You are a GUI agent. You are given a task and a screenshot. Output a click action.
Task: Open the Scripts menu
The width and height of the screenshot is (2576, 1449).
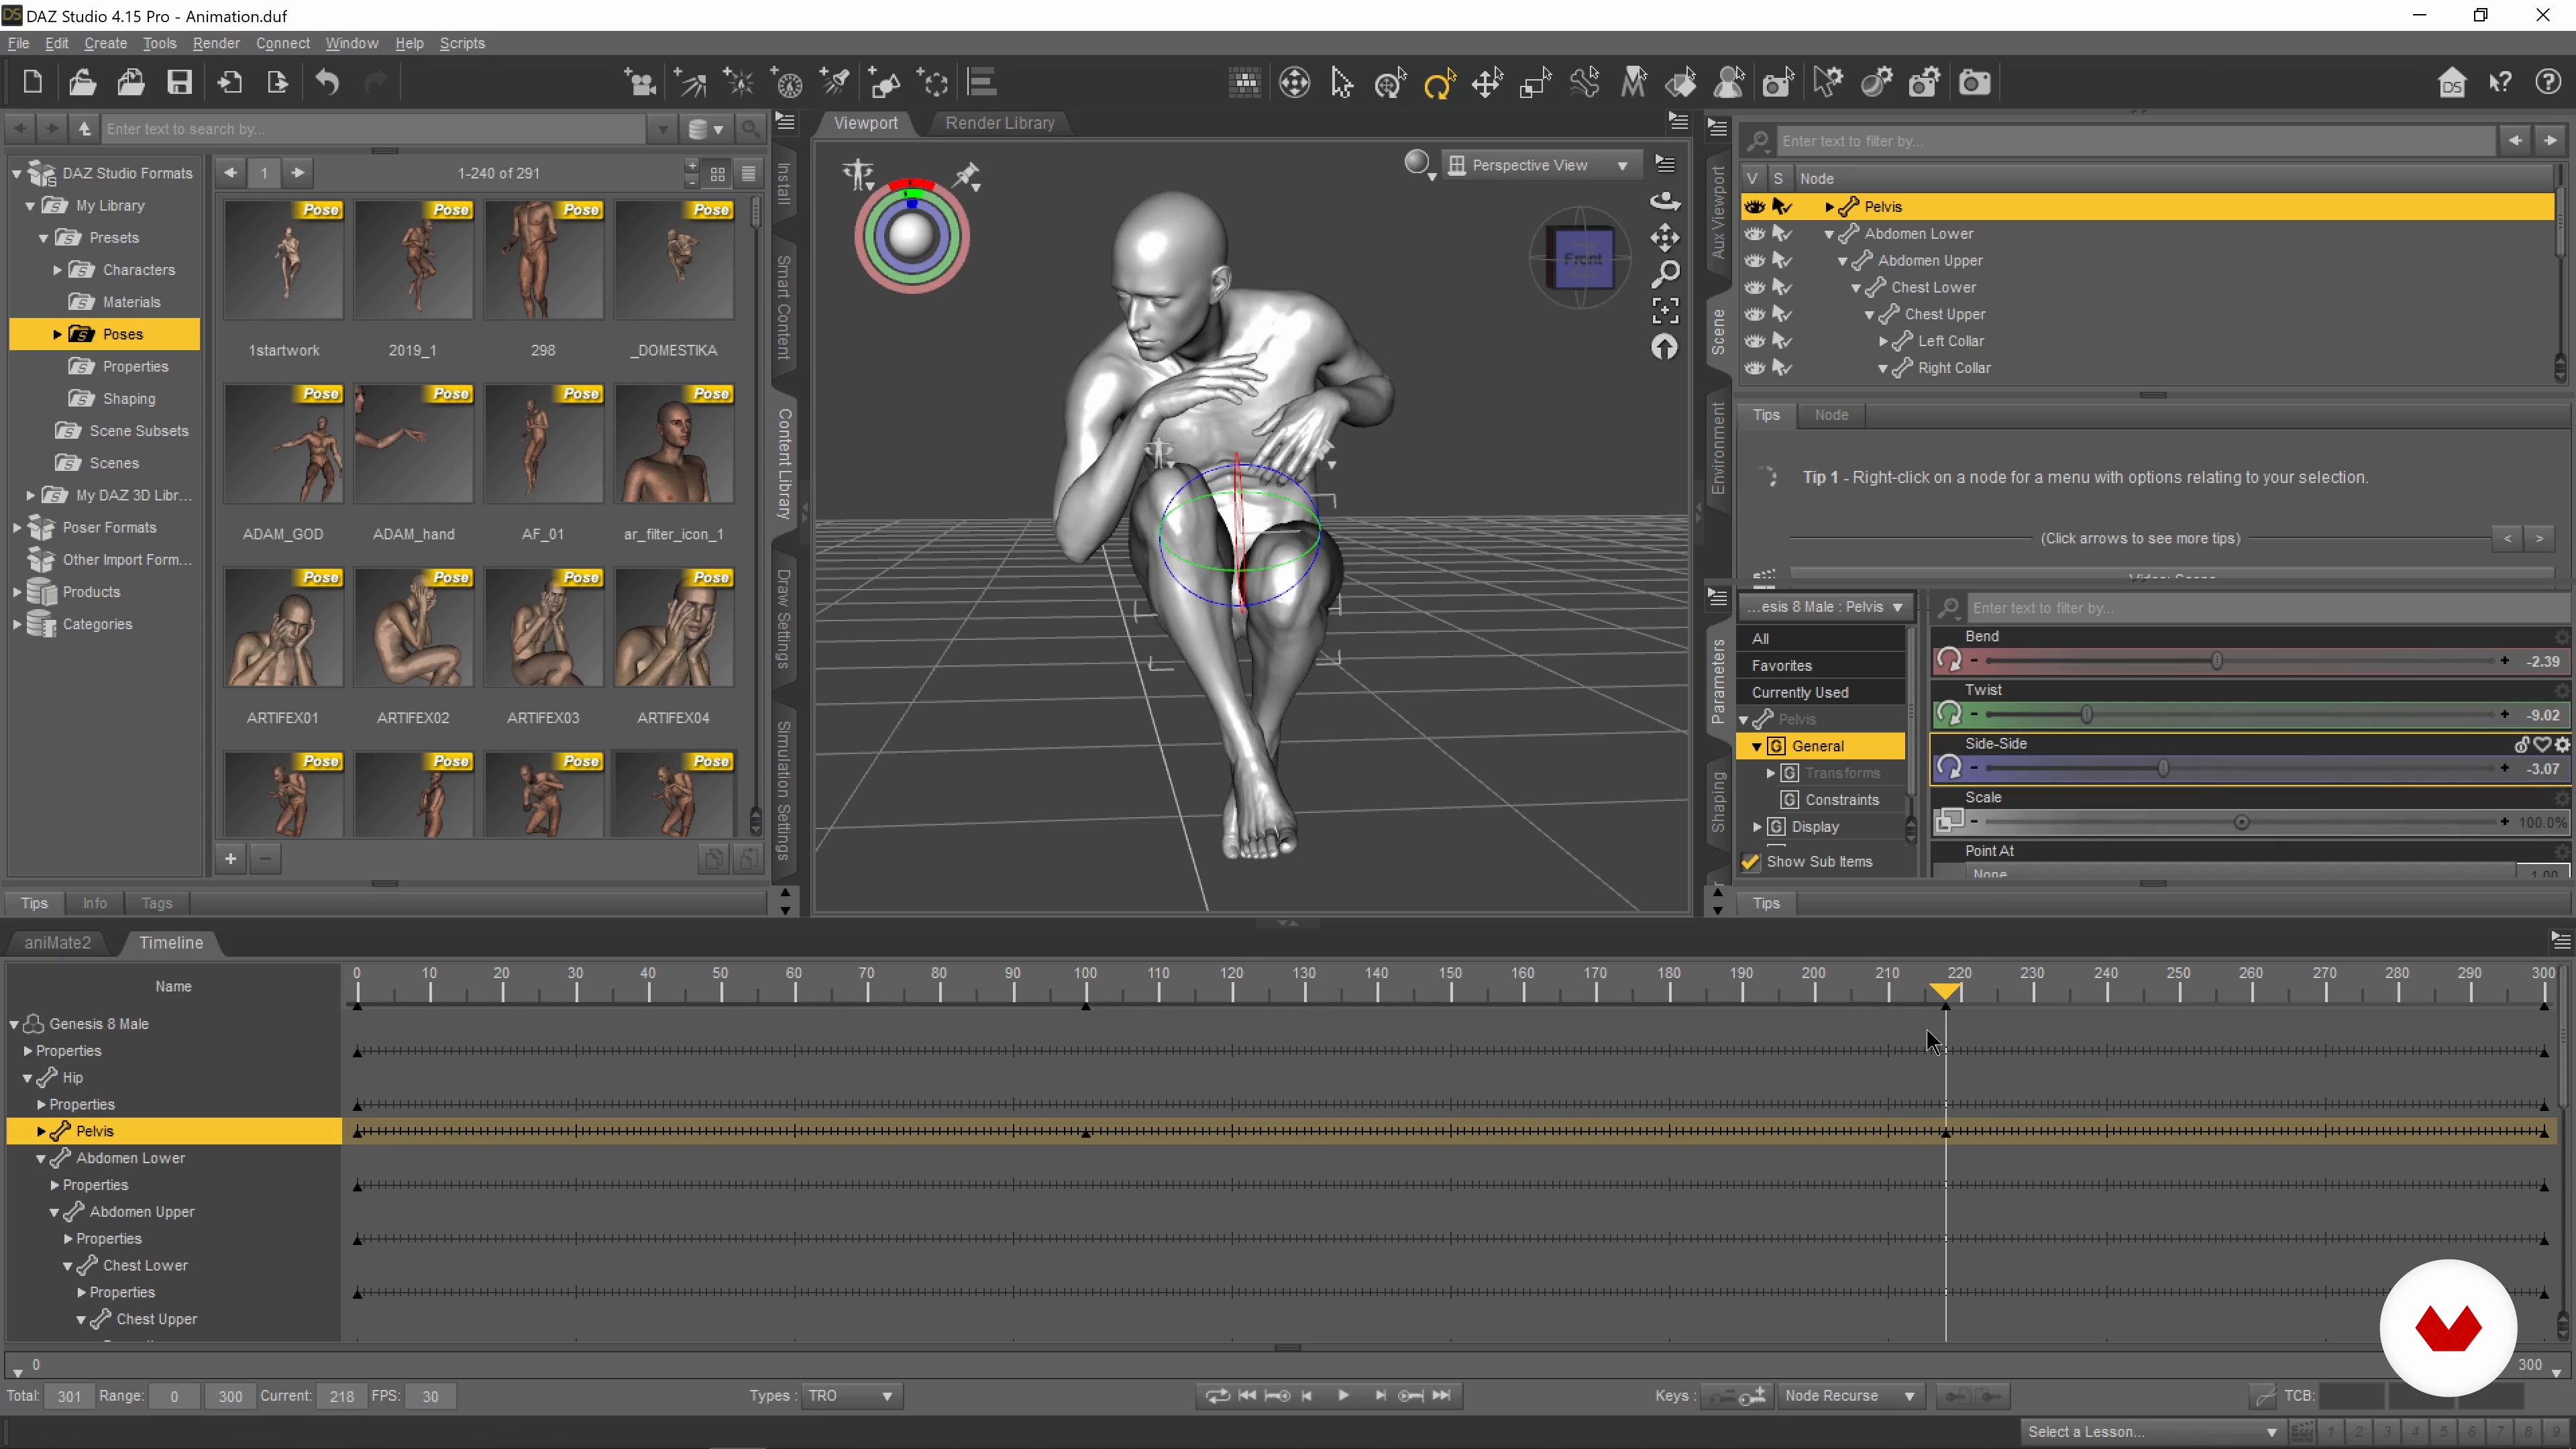462,43
